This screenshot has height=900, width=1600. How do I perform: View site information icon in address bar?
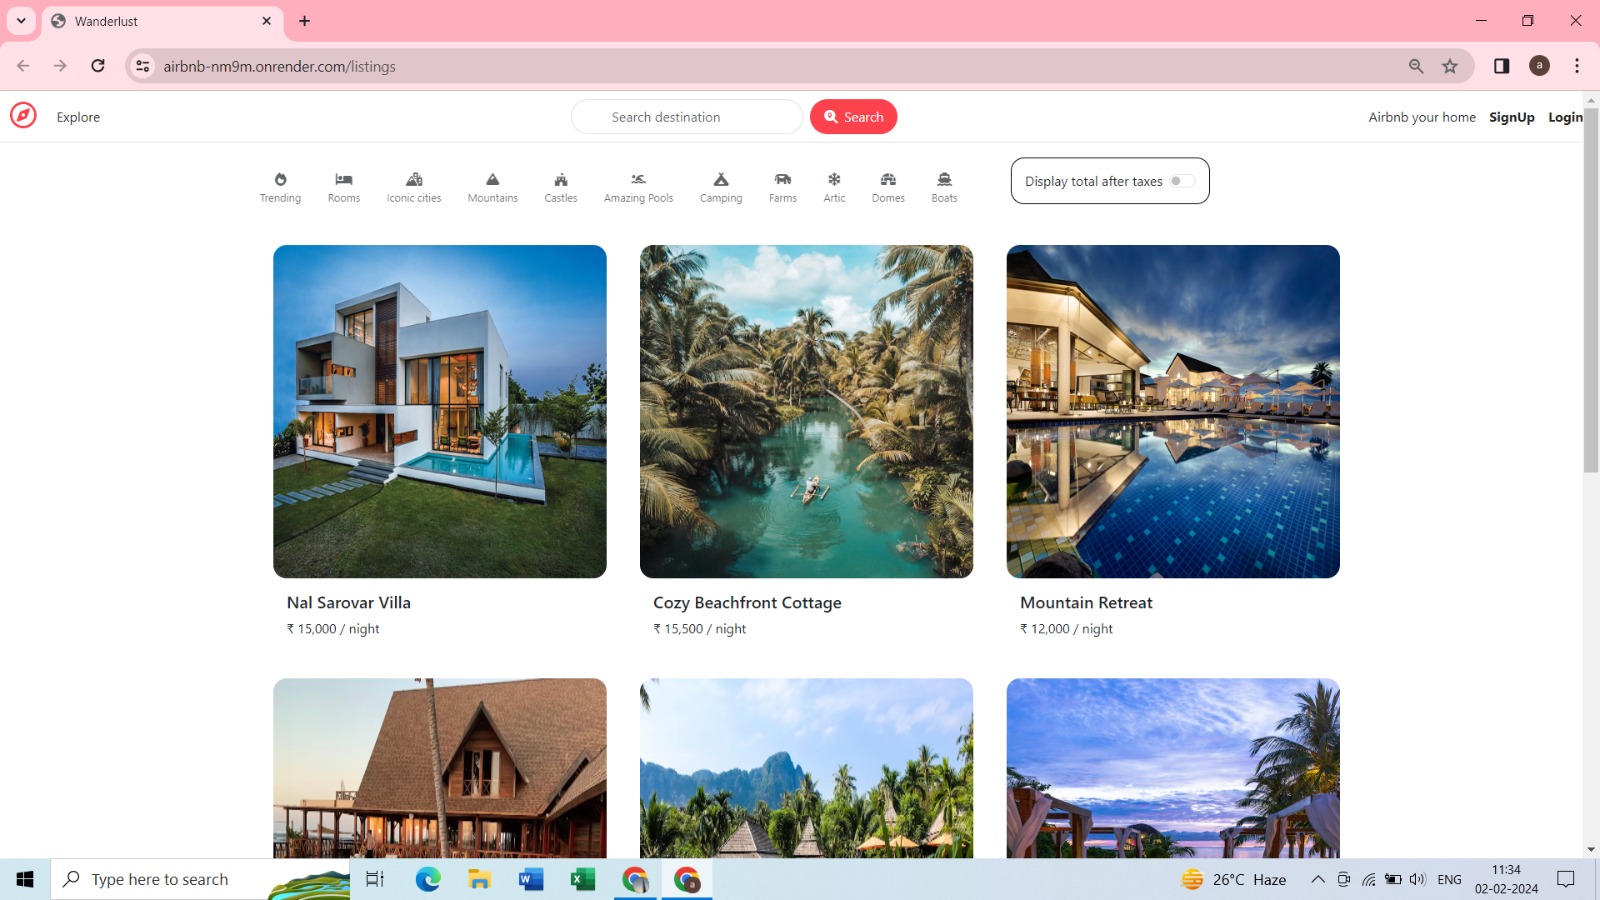(x=143, y=66)
